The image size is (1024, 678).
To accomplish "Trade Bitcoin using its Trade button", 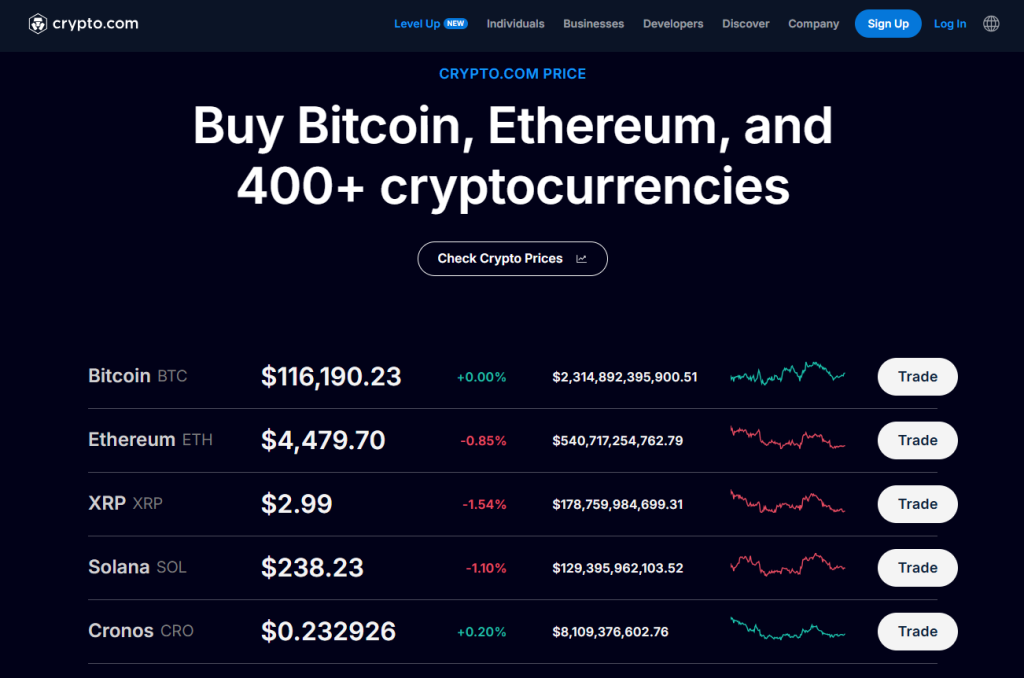I will click(x=917, y=377).
